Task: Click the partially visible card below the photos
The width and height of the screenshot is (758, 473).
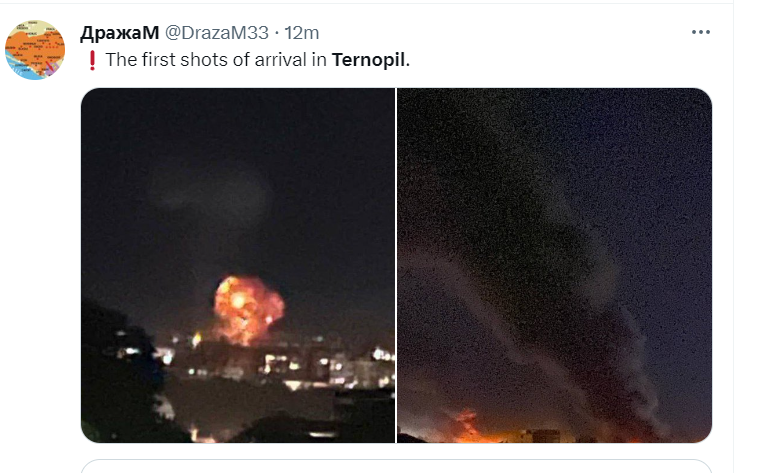Action: tap(396, 466)
